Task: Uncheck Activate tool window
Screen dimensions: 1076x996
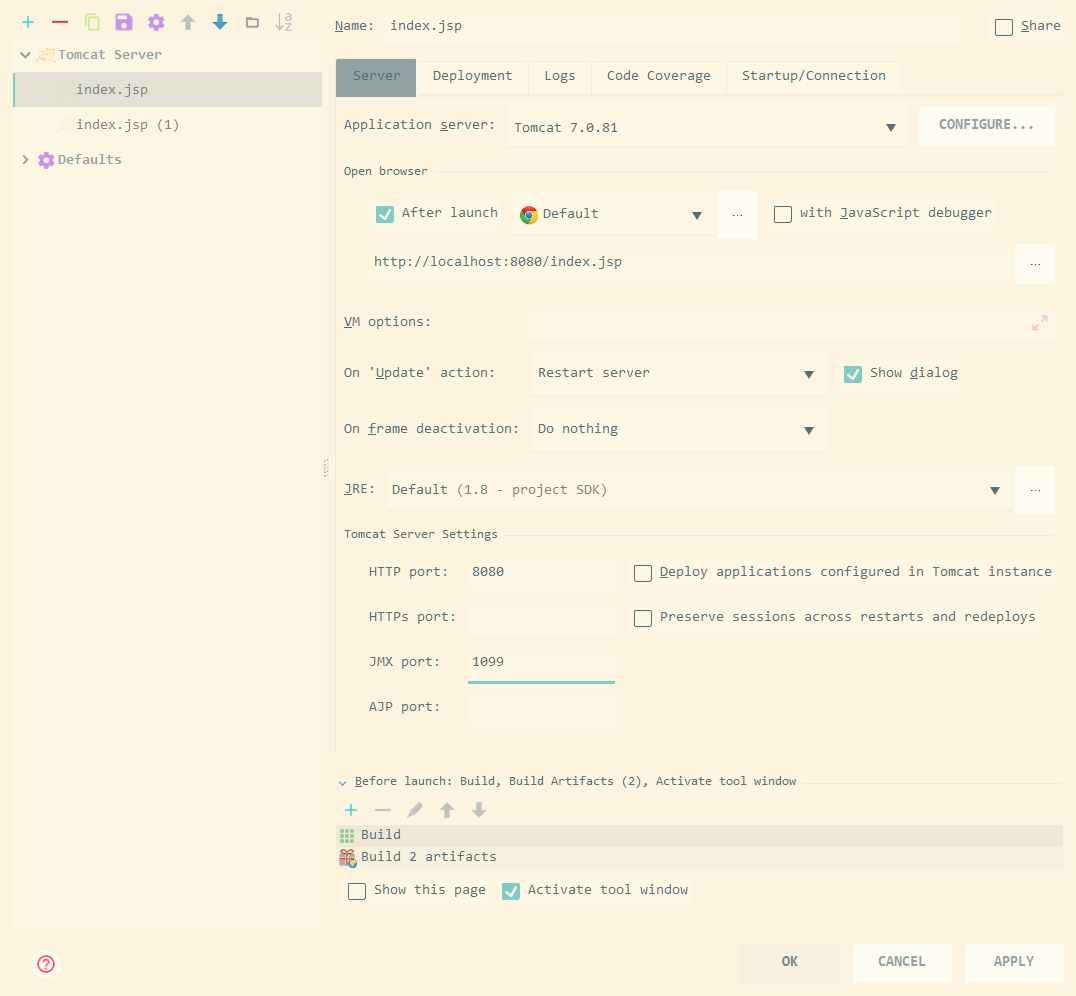Action: tap(511, 891)
